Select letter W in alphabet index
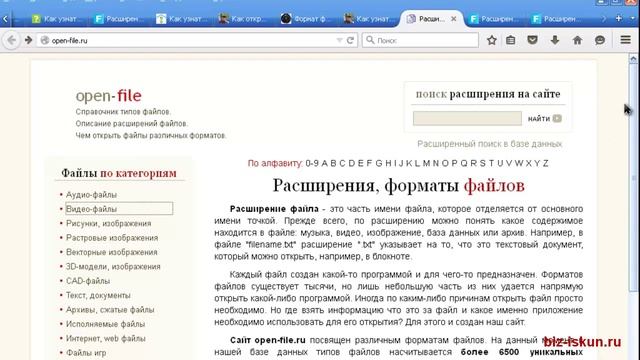This screenshot has height=360, width=640. coord(519,163)
